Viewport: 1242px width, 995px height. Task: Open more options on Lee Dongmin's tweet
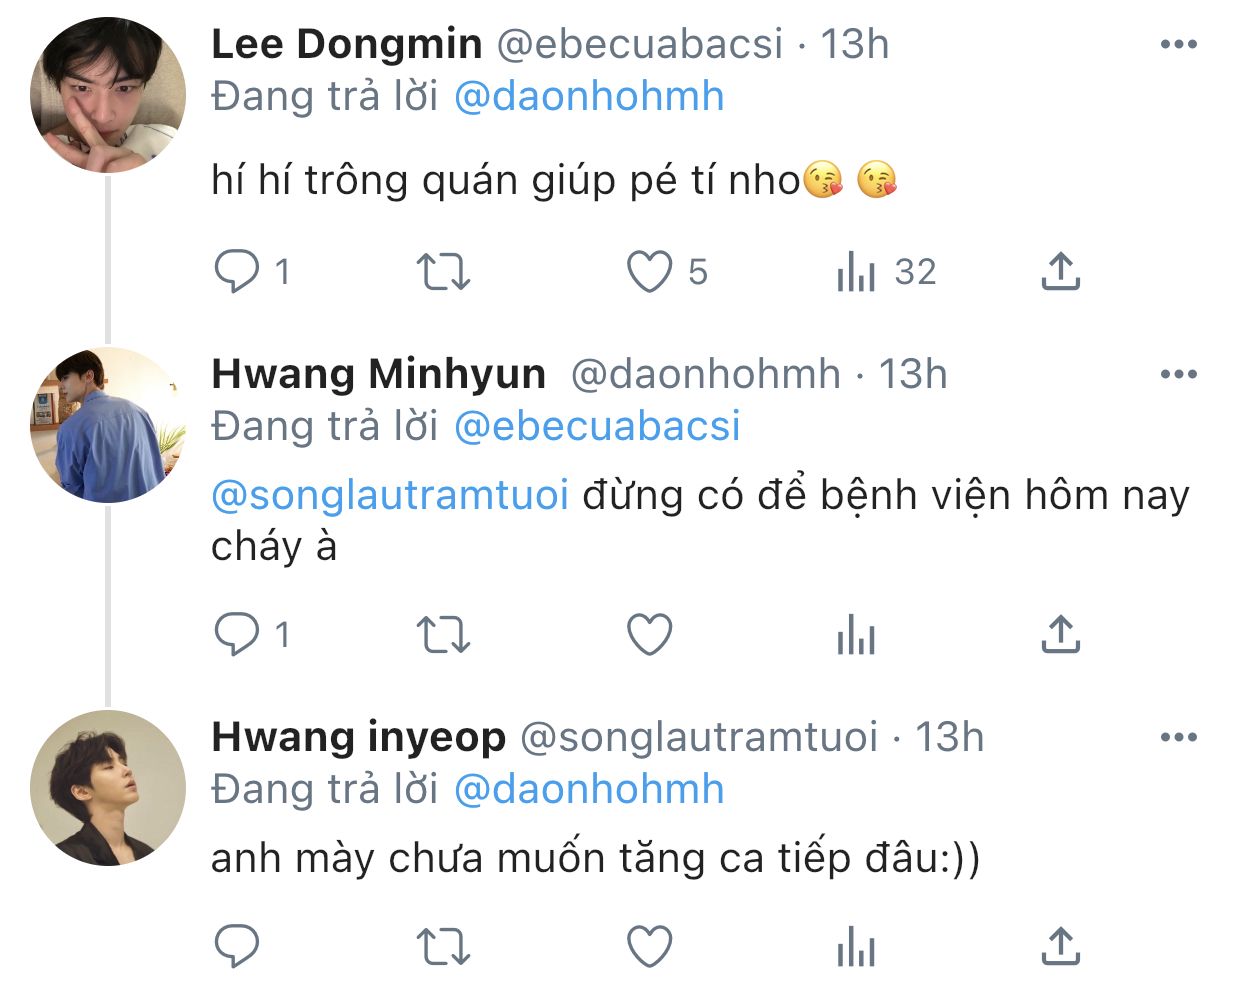click(1179, 44)
